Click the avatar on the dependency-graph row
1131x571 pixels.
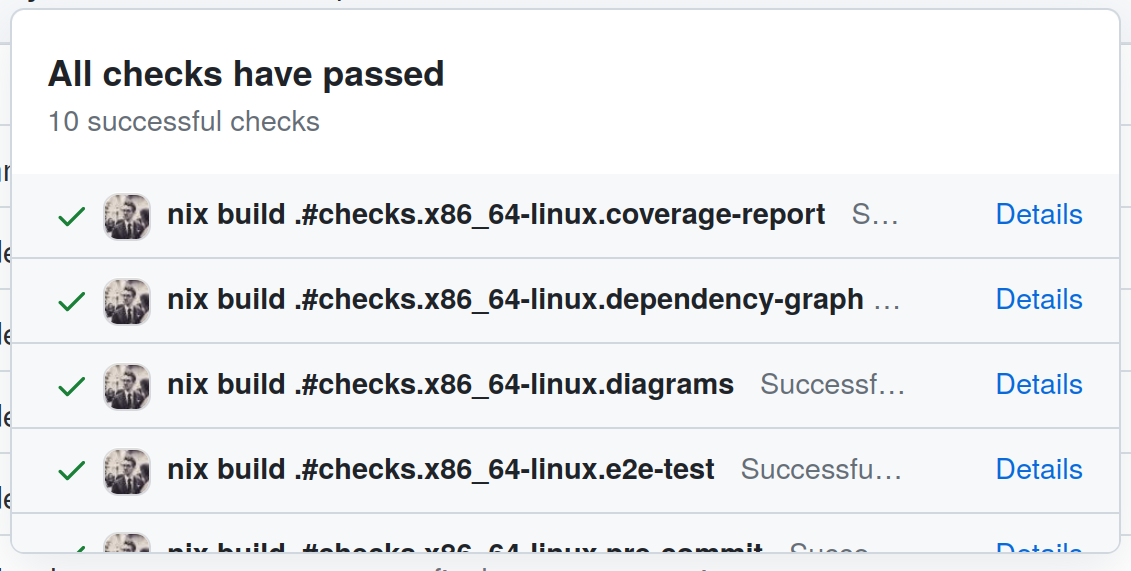(127, 301)
